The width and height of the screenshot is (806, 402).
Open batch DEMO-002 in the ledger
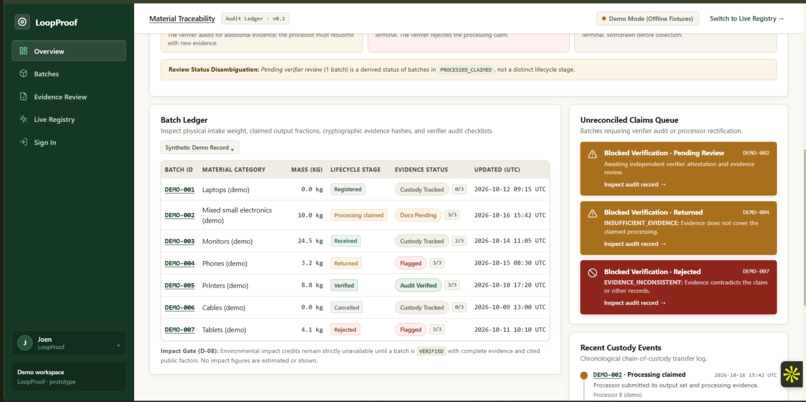pos(179,215)
